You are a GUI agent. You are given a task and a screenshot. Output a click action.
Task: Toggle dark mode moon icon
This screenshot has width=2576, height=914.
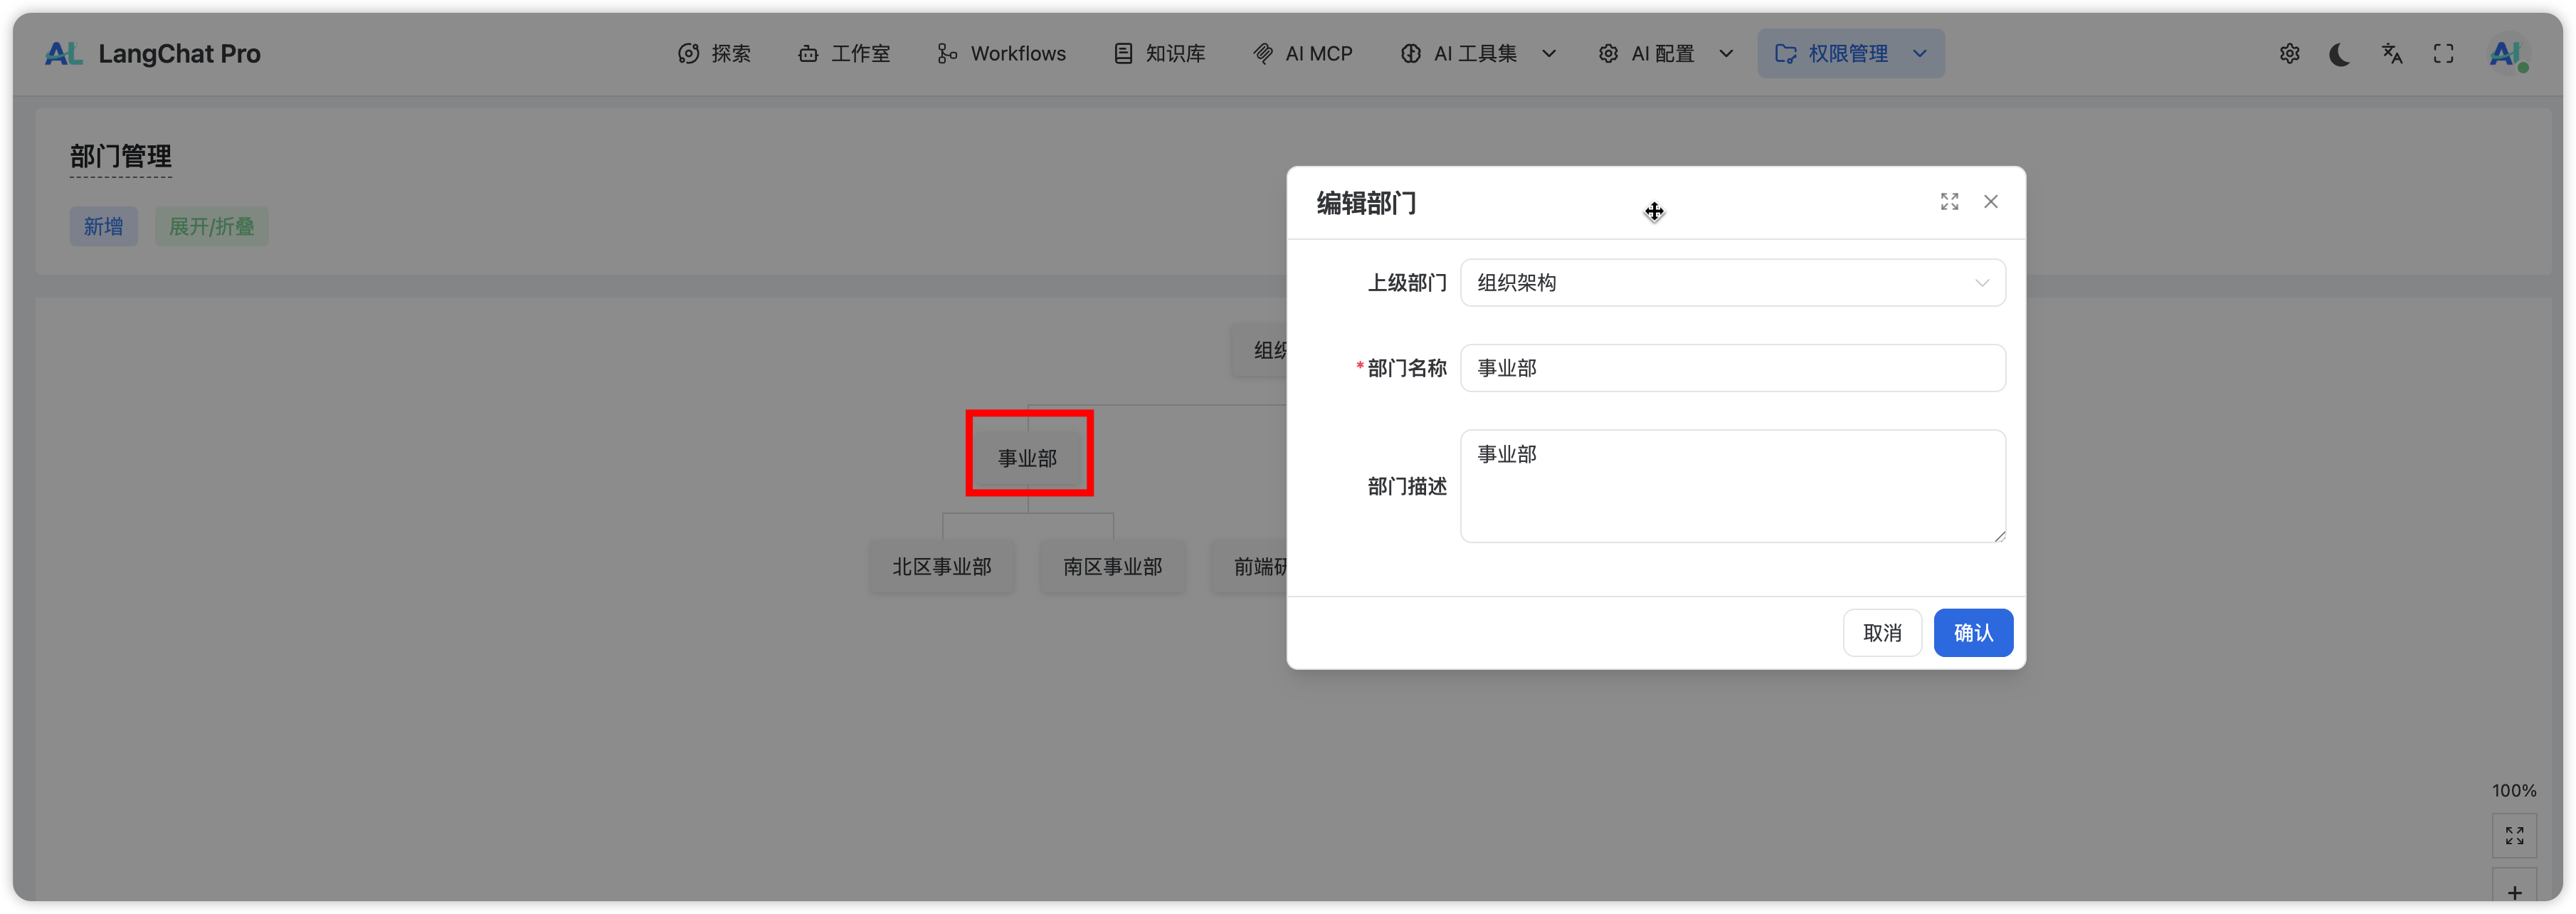point(2340,54)
